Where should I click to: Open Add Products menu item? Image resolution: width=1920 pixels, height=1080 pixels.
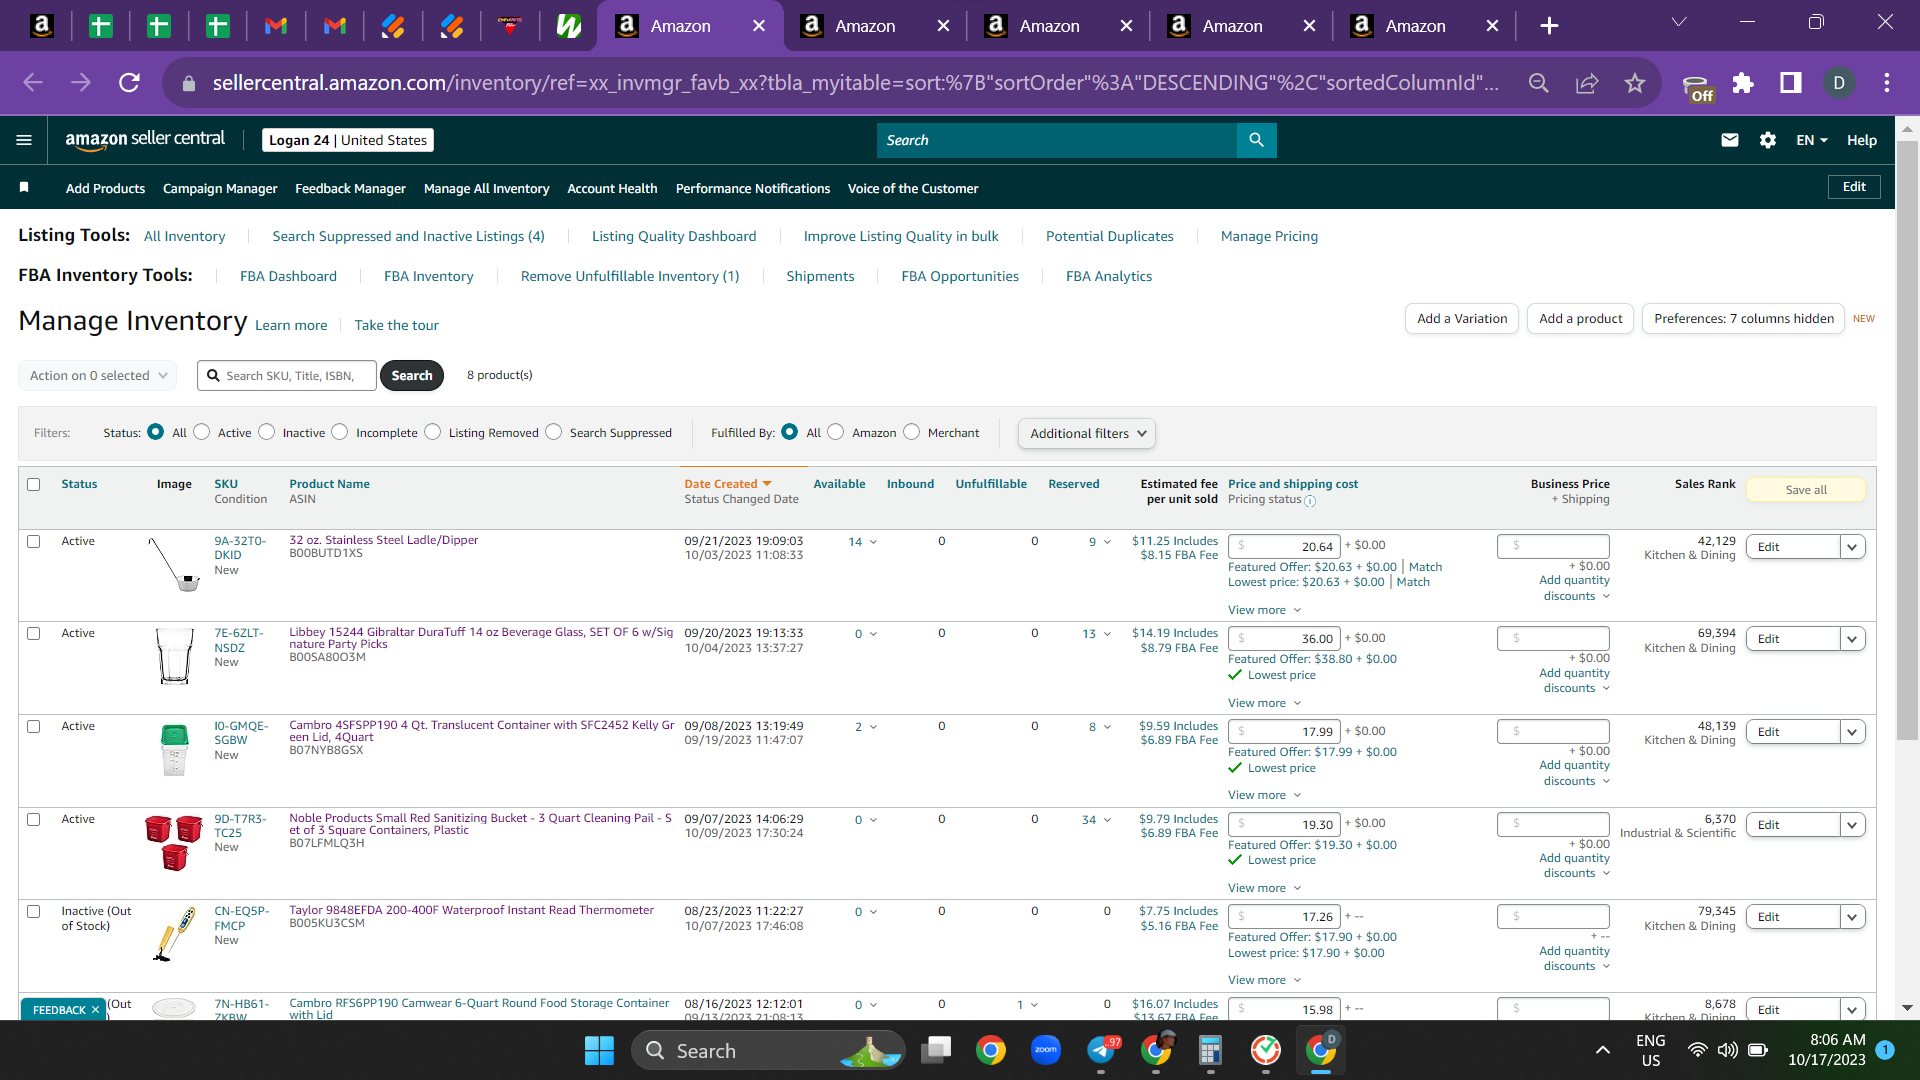coord(105,188)
